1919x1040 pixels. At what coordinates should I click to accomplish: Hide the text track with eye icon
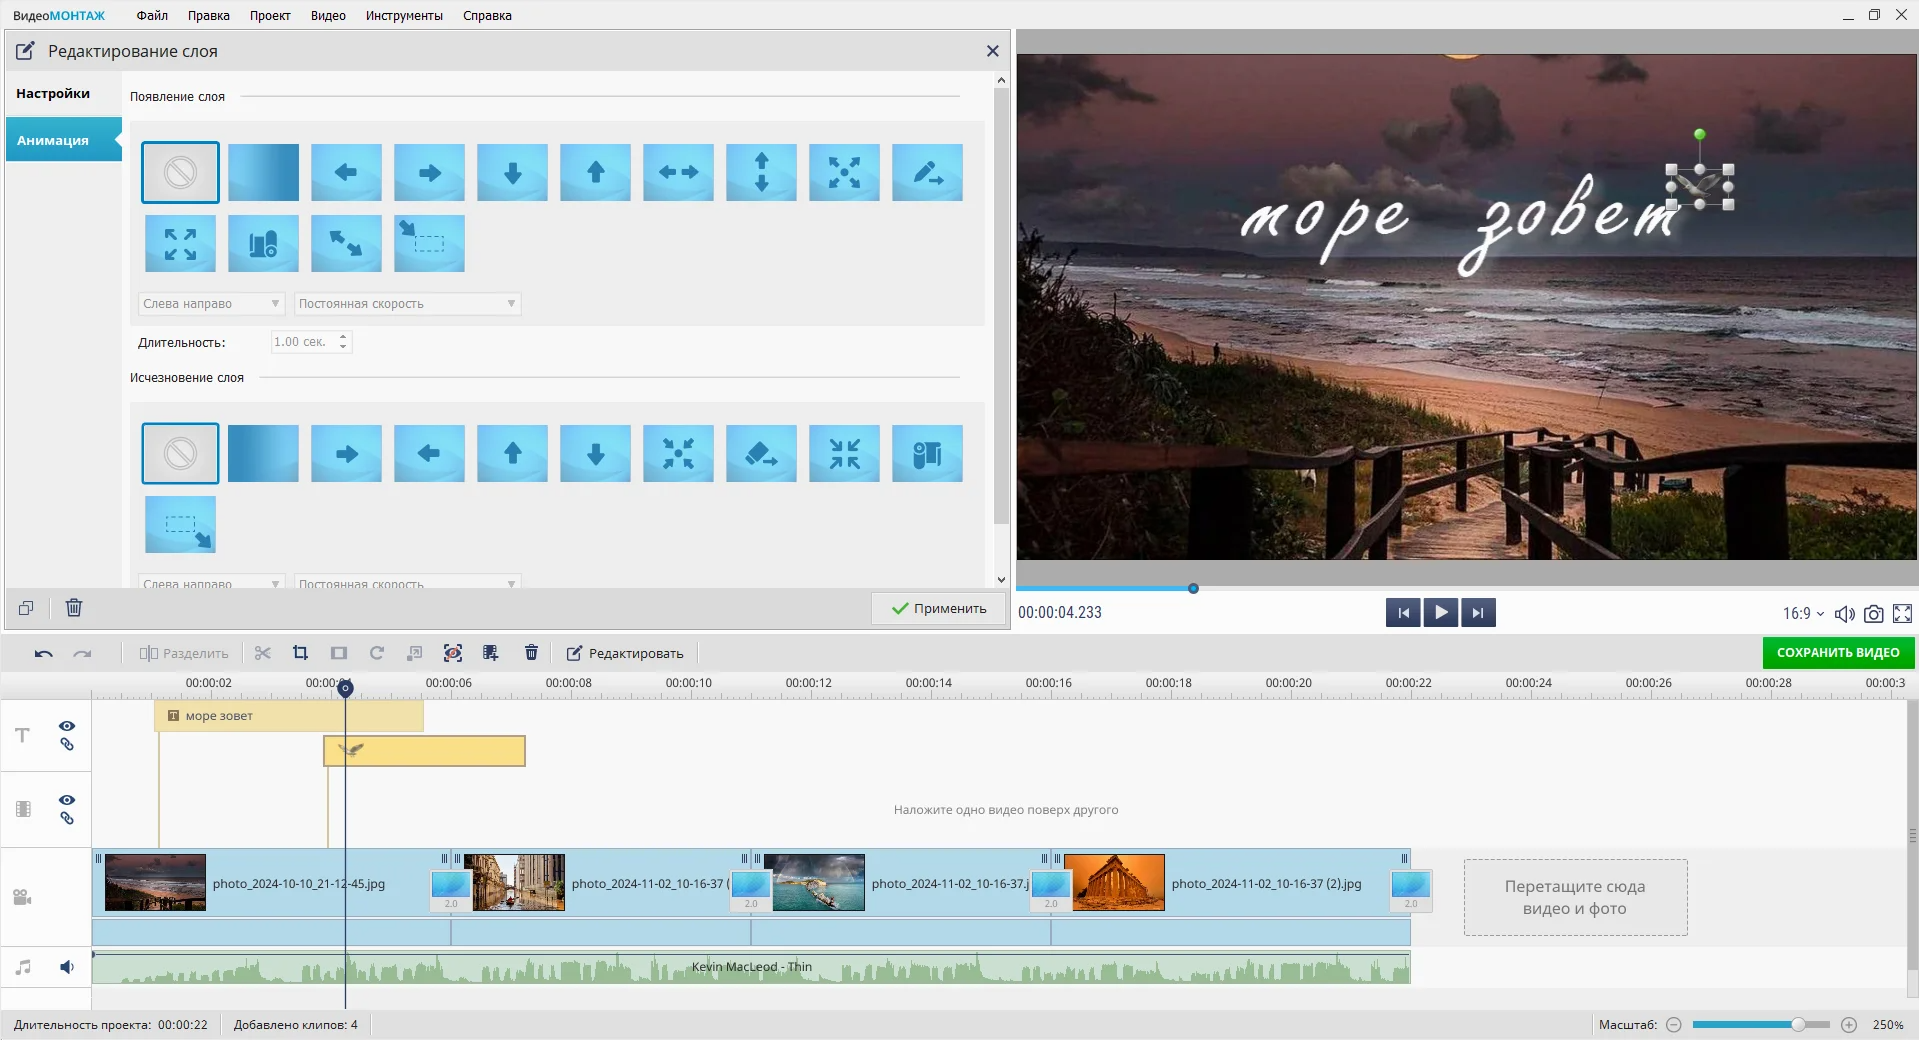(67, 726)
